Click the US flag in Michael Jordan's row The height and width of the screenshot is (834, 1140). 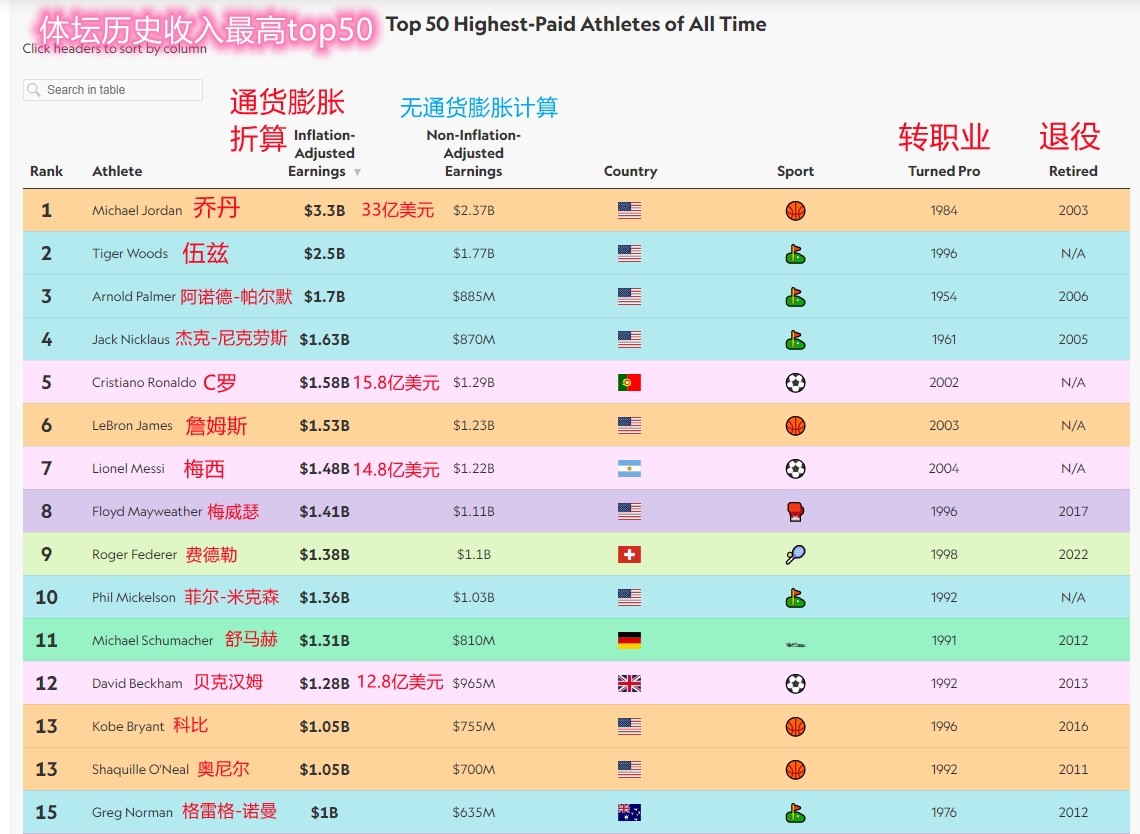630,210
